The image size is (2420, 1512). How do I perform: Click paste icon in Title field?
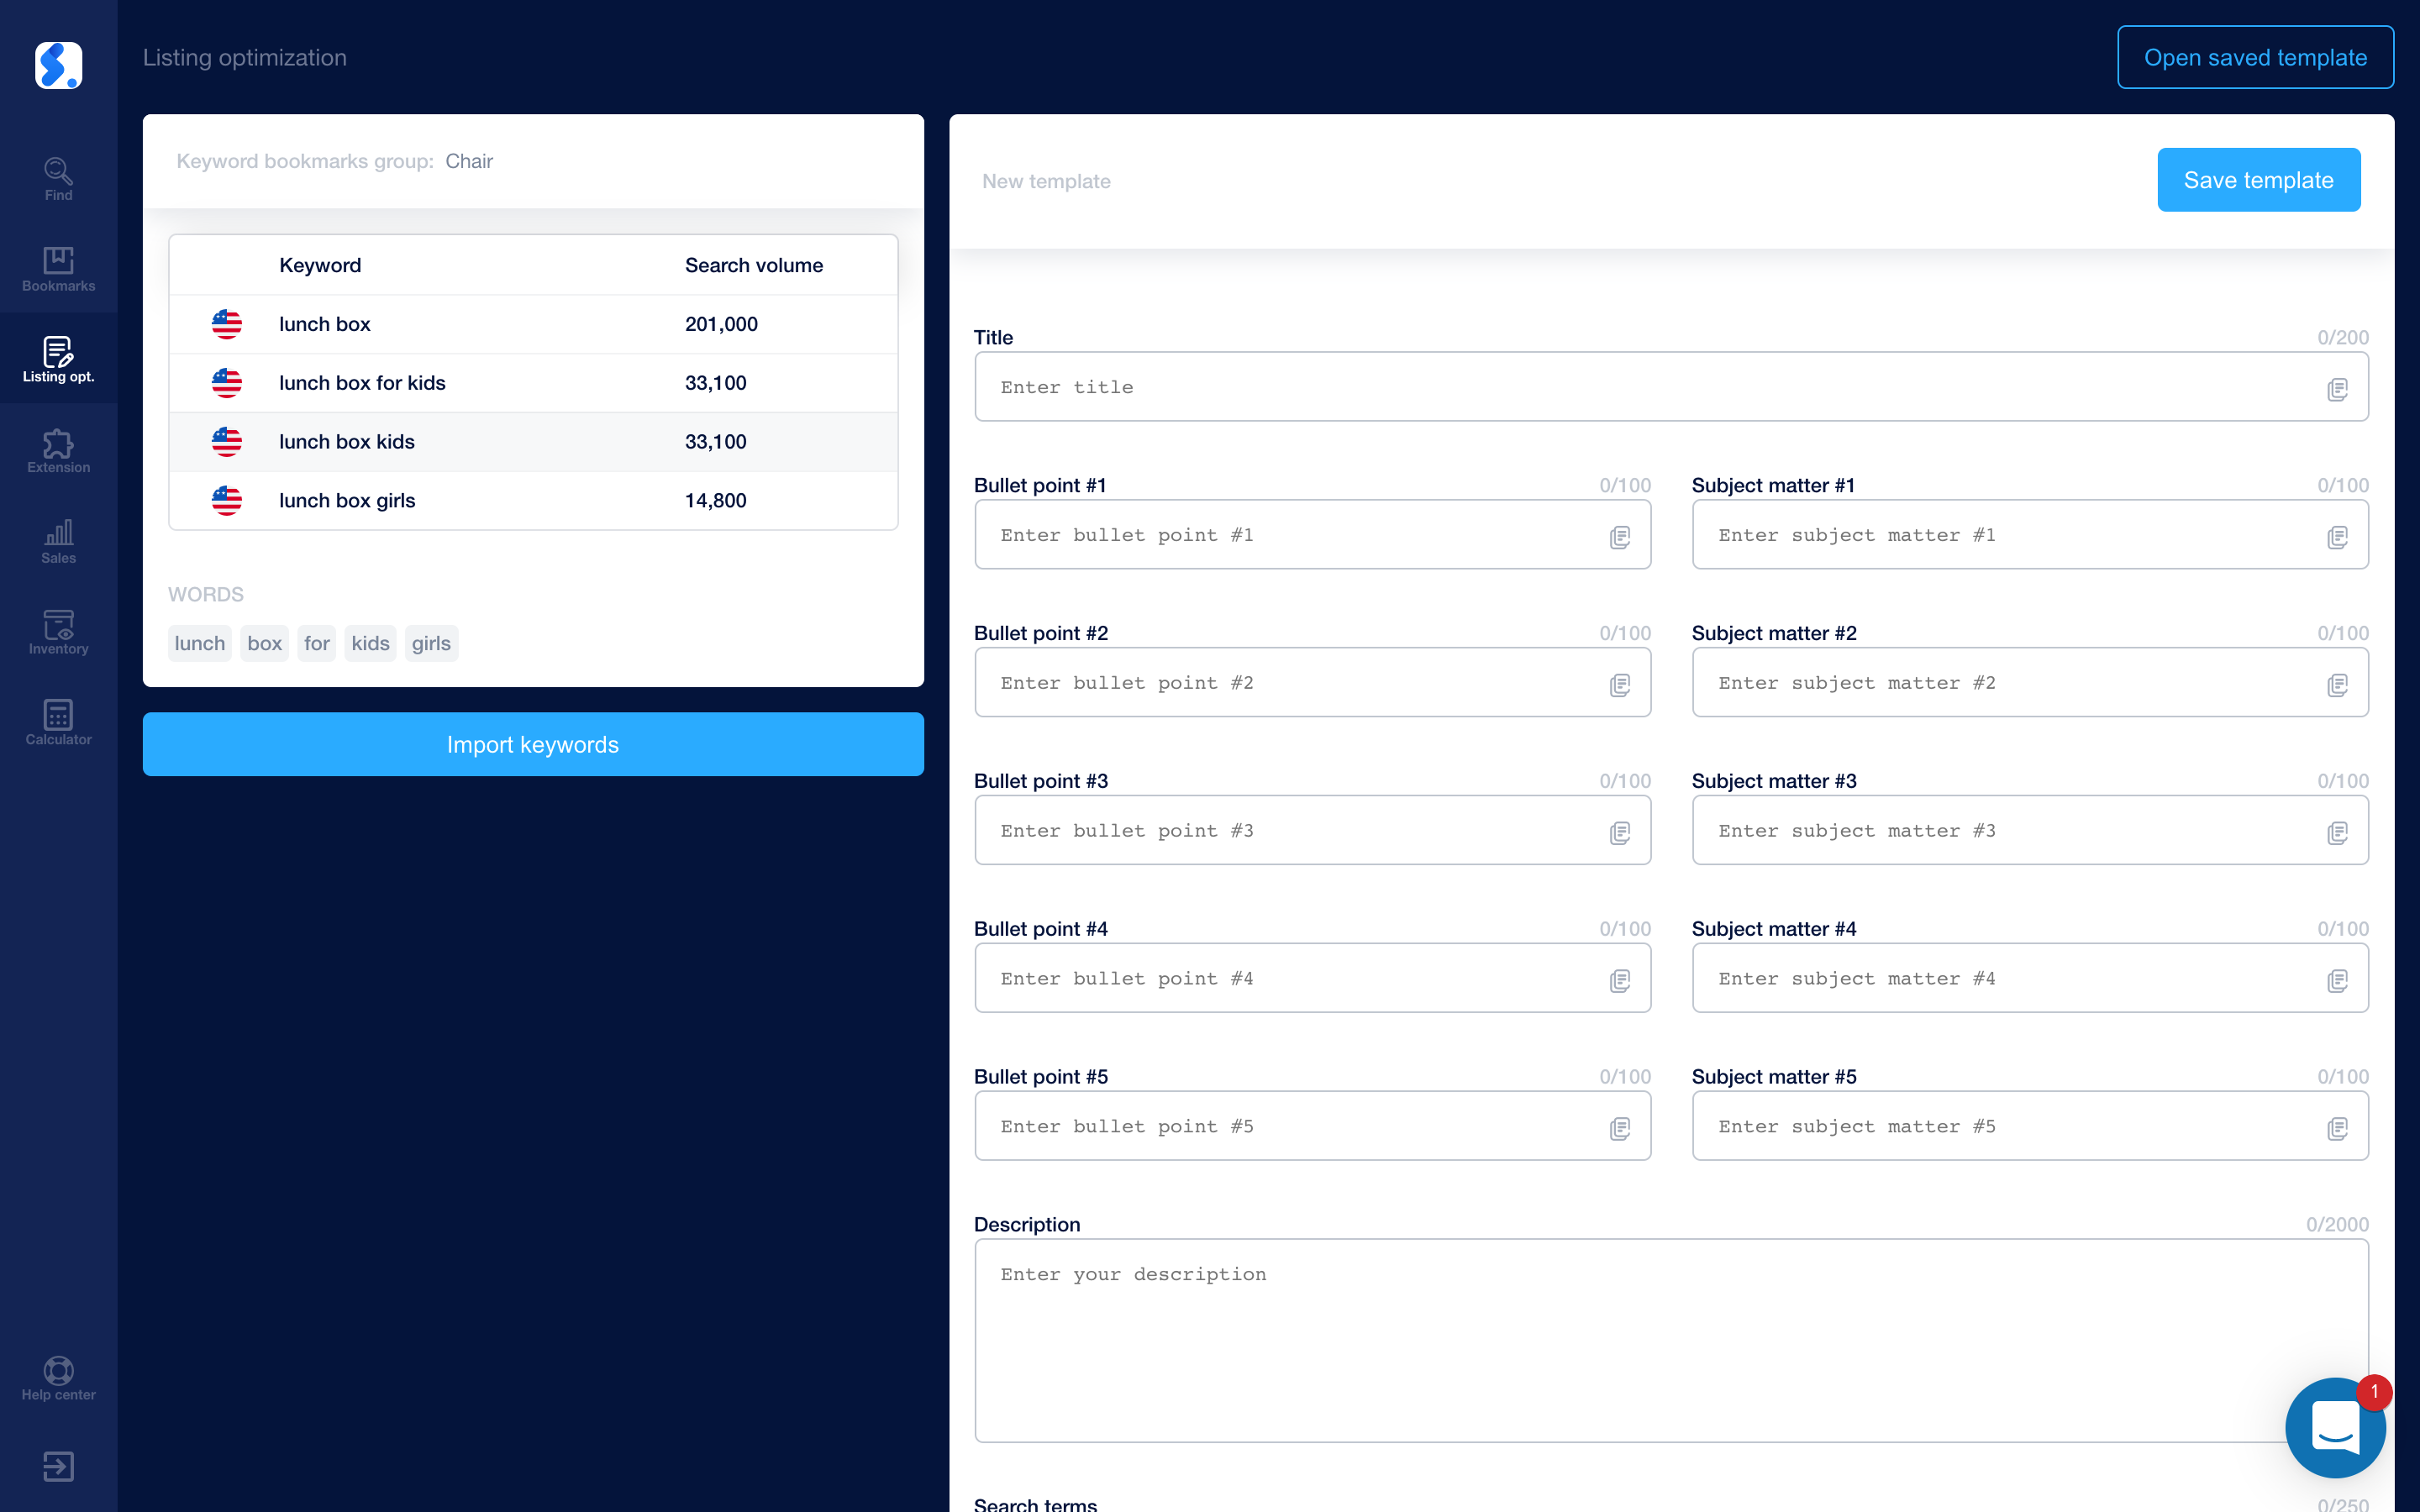tap(2337, 389)
